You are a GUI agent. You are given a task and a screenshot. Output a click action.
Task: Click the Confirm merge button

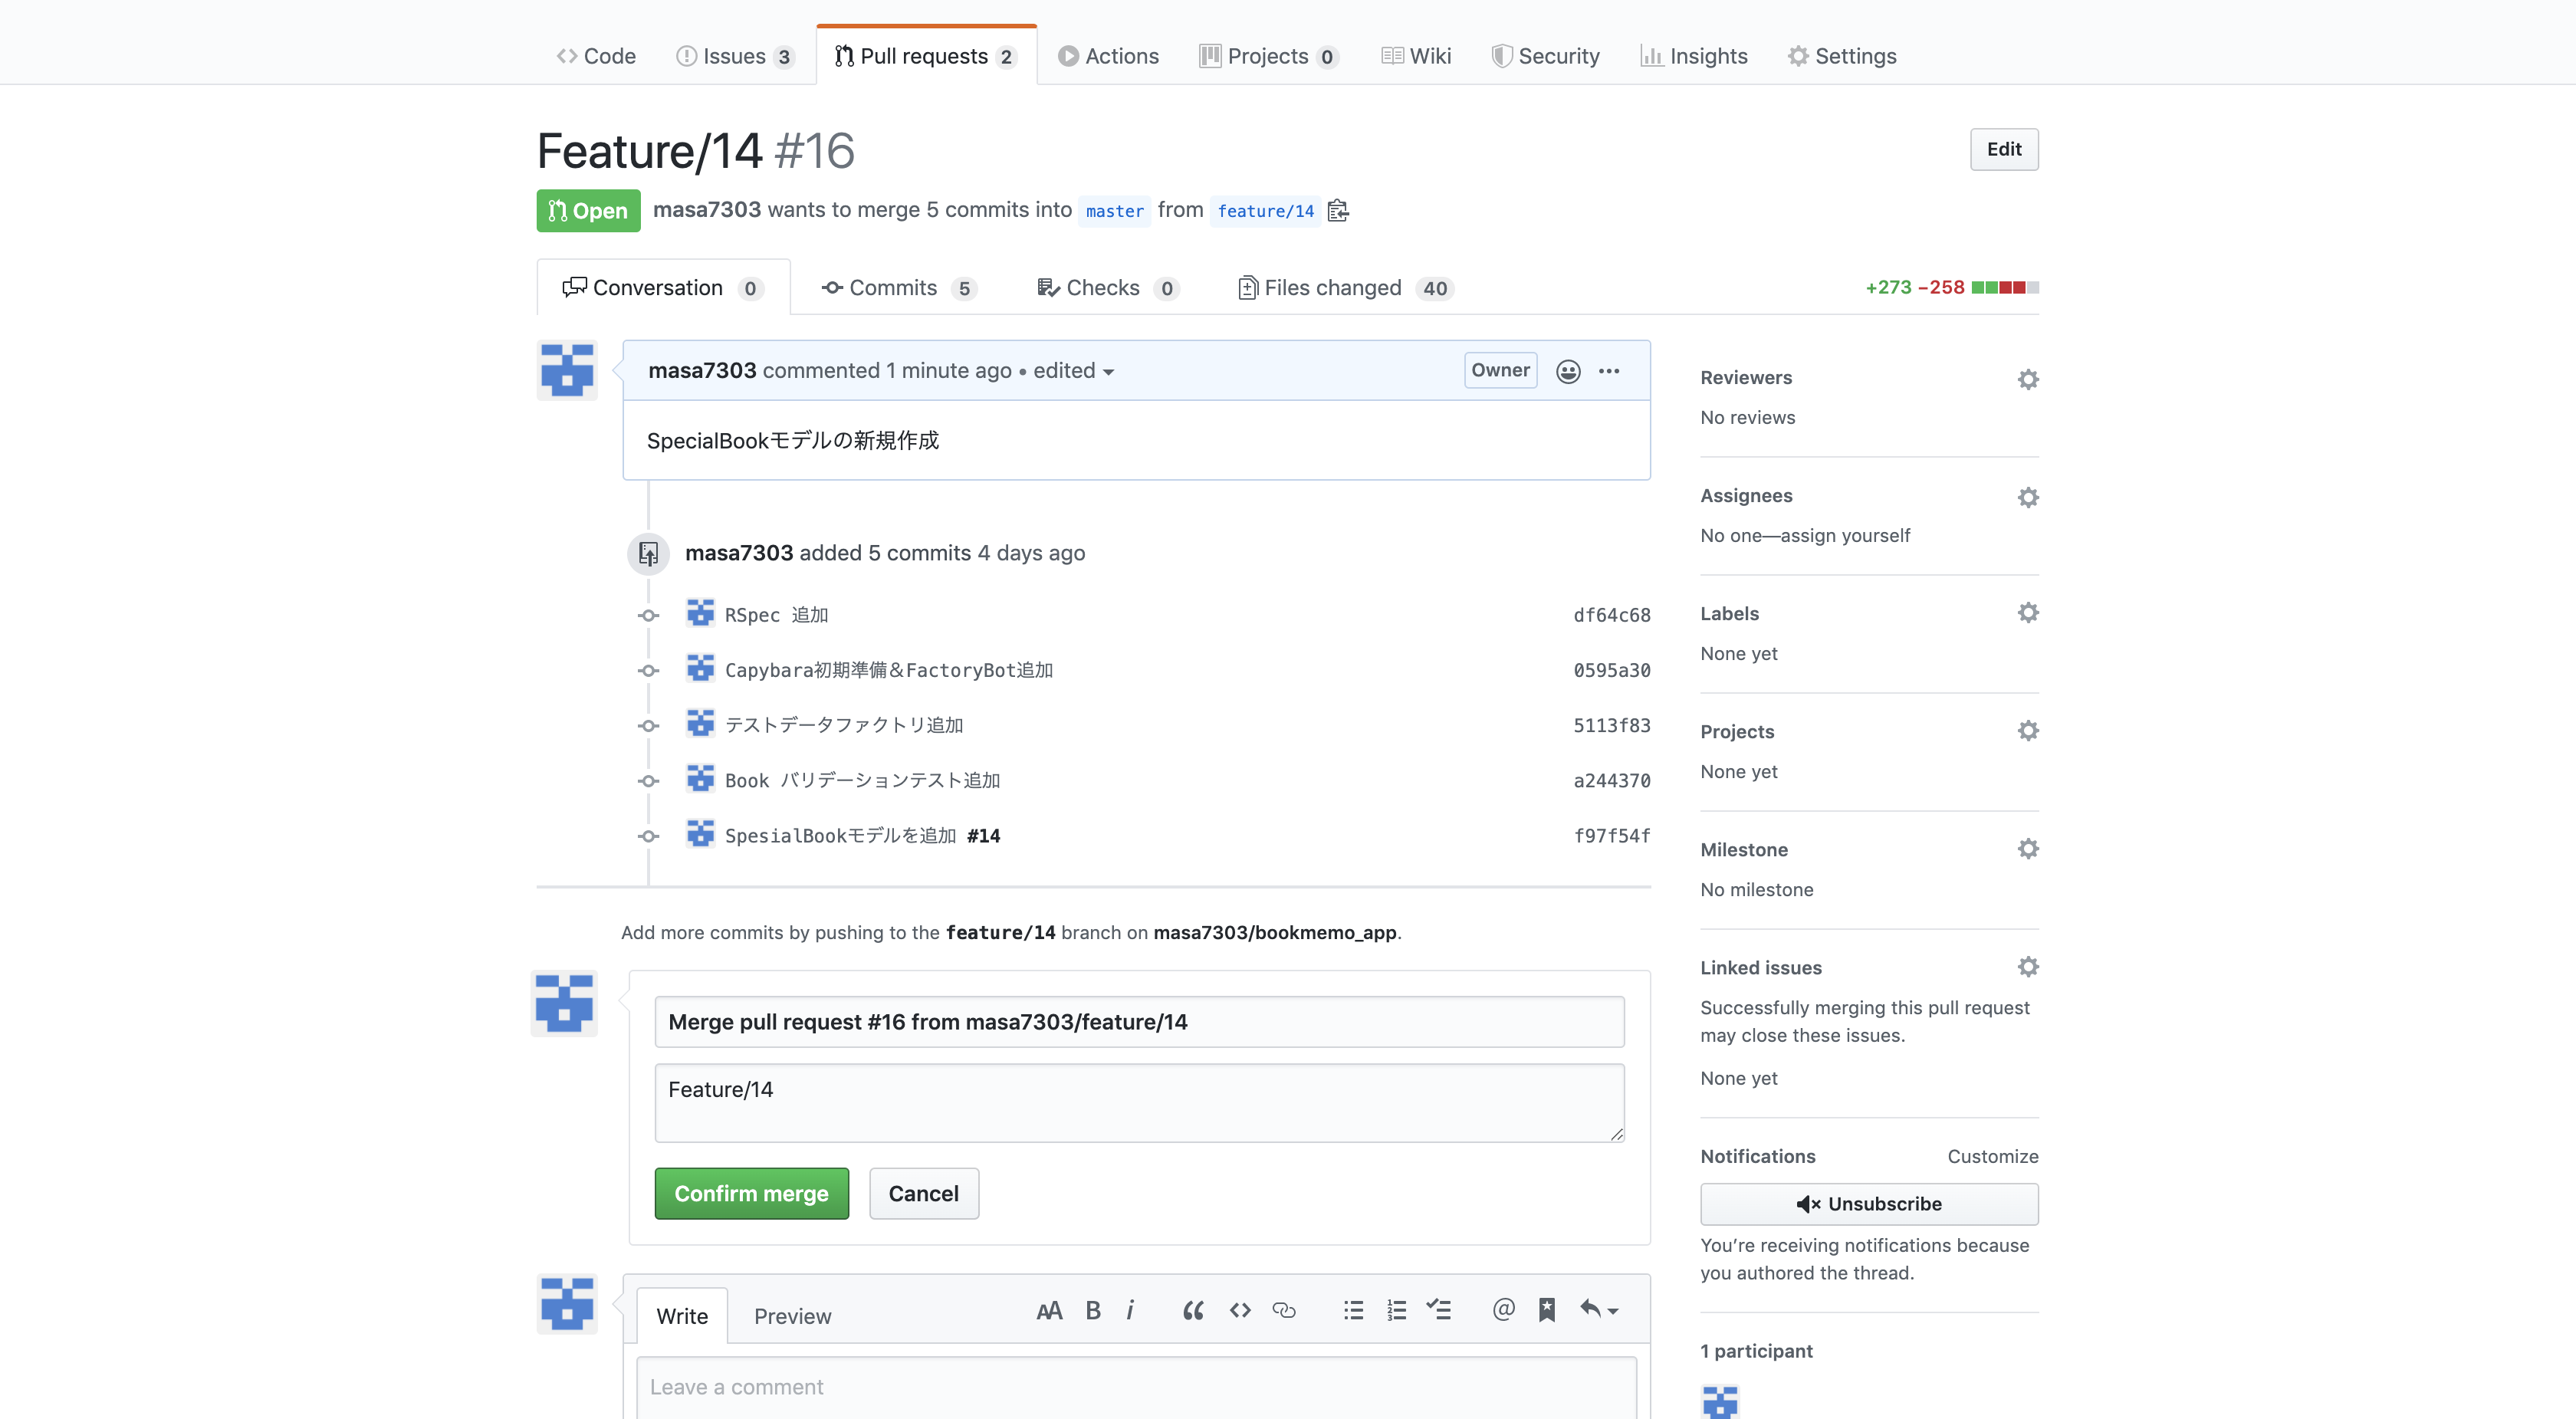[x=751, y=1193]
